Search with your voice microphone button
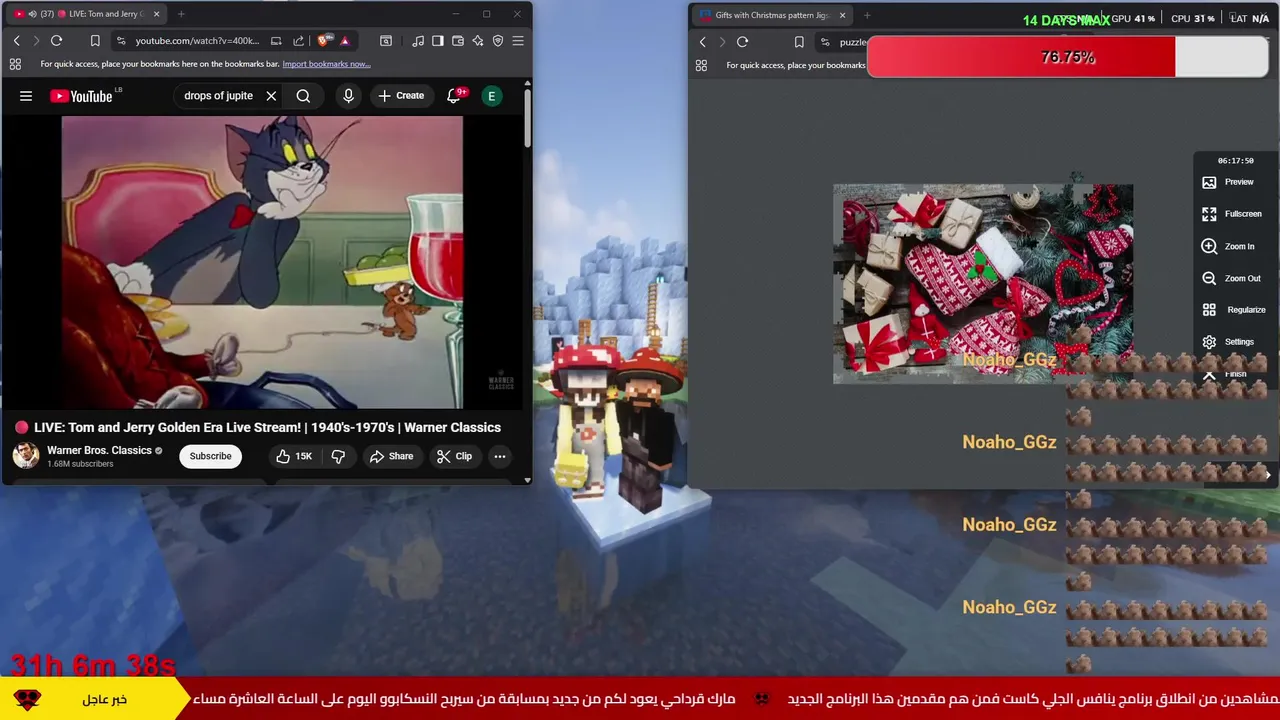Screen dimensions: 1280x720 pyautogui.click(x=348, y=96)
